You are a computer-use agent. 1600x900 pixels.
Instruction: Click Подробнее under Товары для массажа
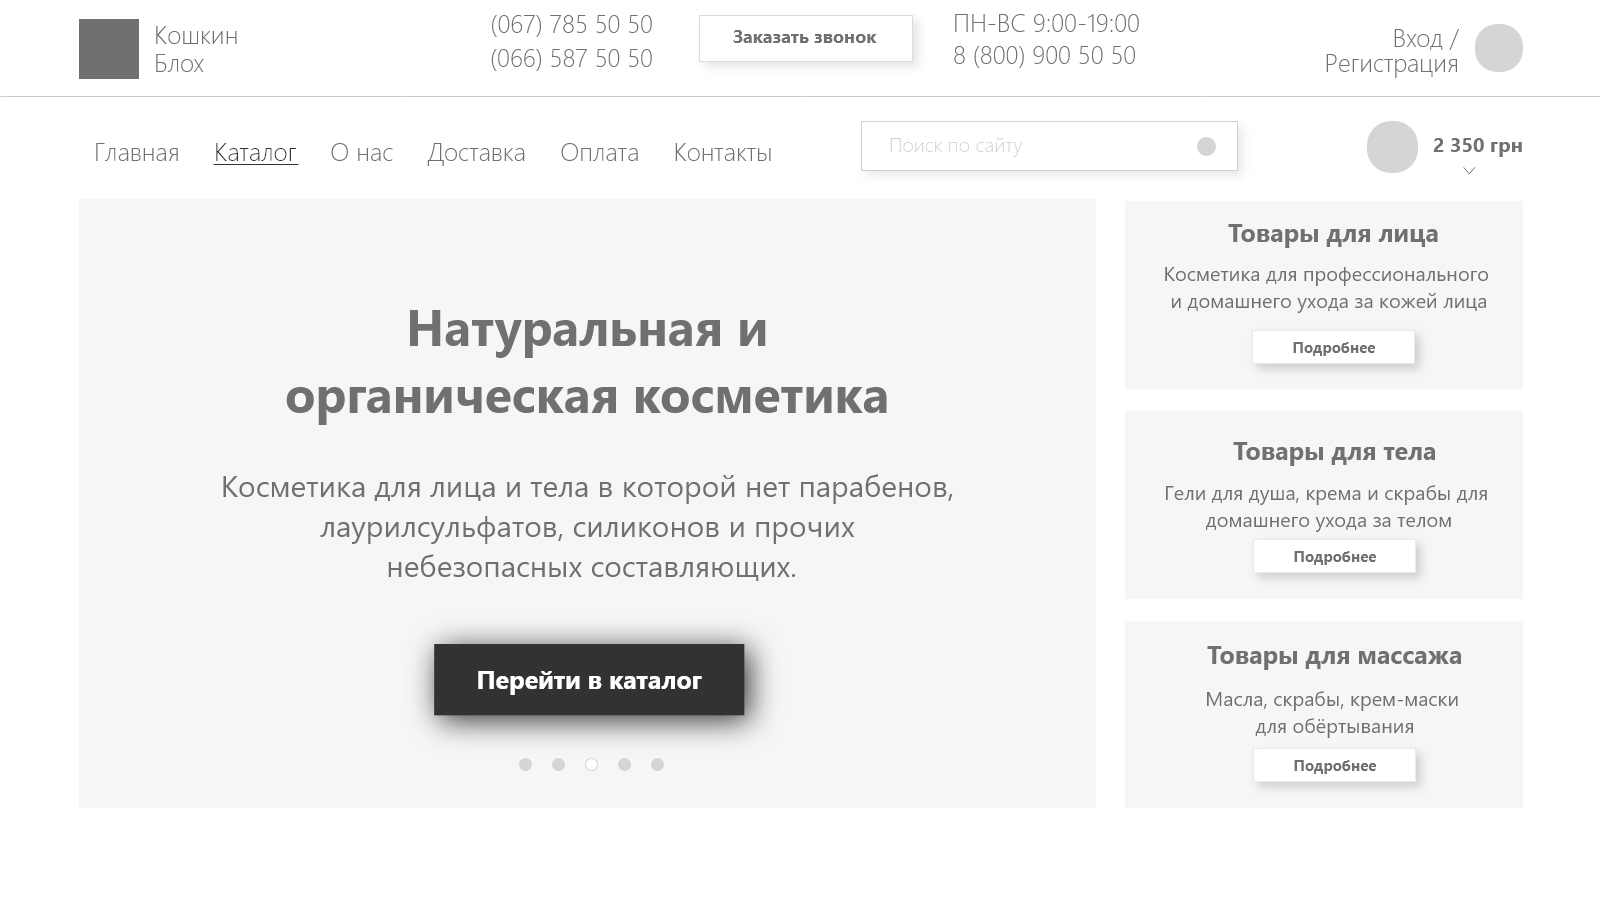coord(1334,766)
